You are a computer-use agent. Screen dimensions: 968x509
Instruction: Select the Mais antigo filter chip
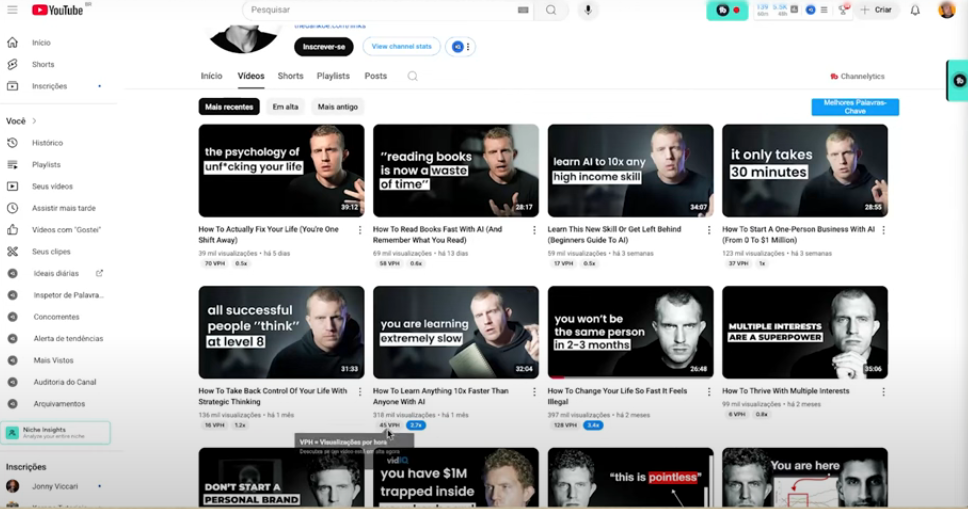(x=338, y=107)
